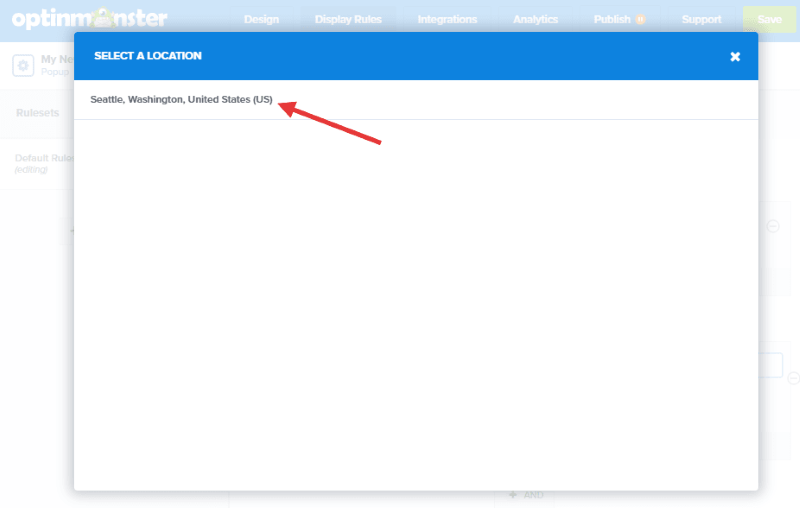
Task: Open the Display Rules tab
Action: (x=348, y=19)
